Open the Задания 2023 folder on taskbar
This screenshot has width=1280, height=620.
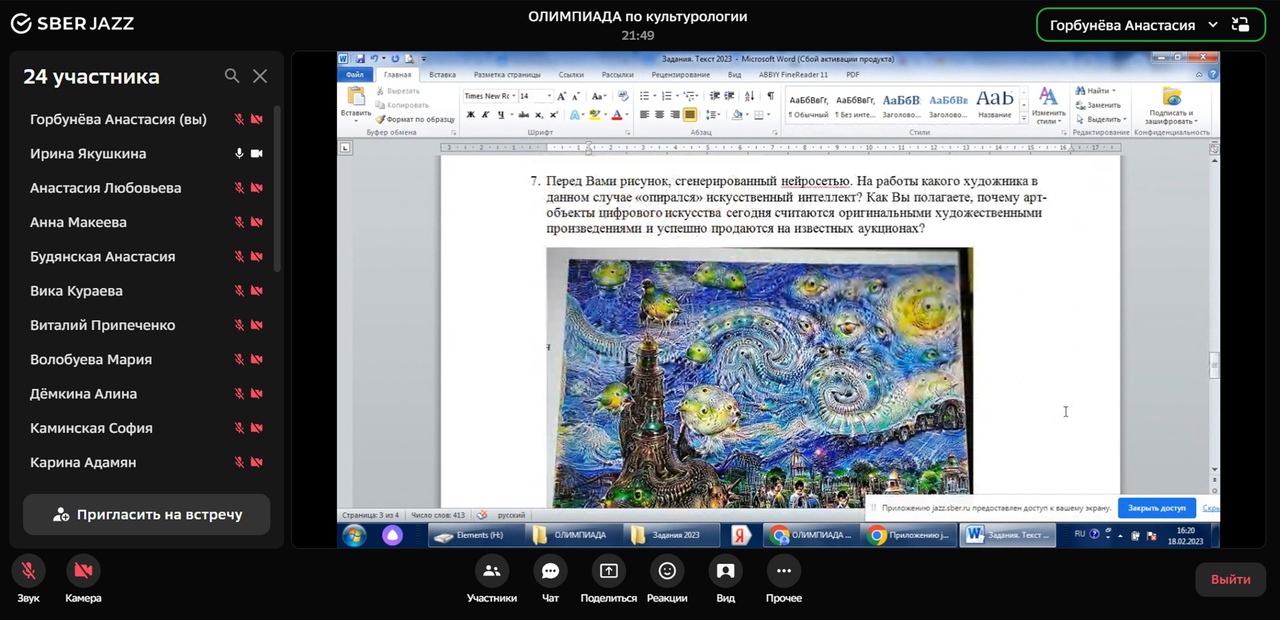point(670,535)
